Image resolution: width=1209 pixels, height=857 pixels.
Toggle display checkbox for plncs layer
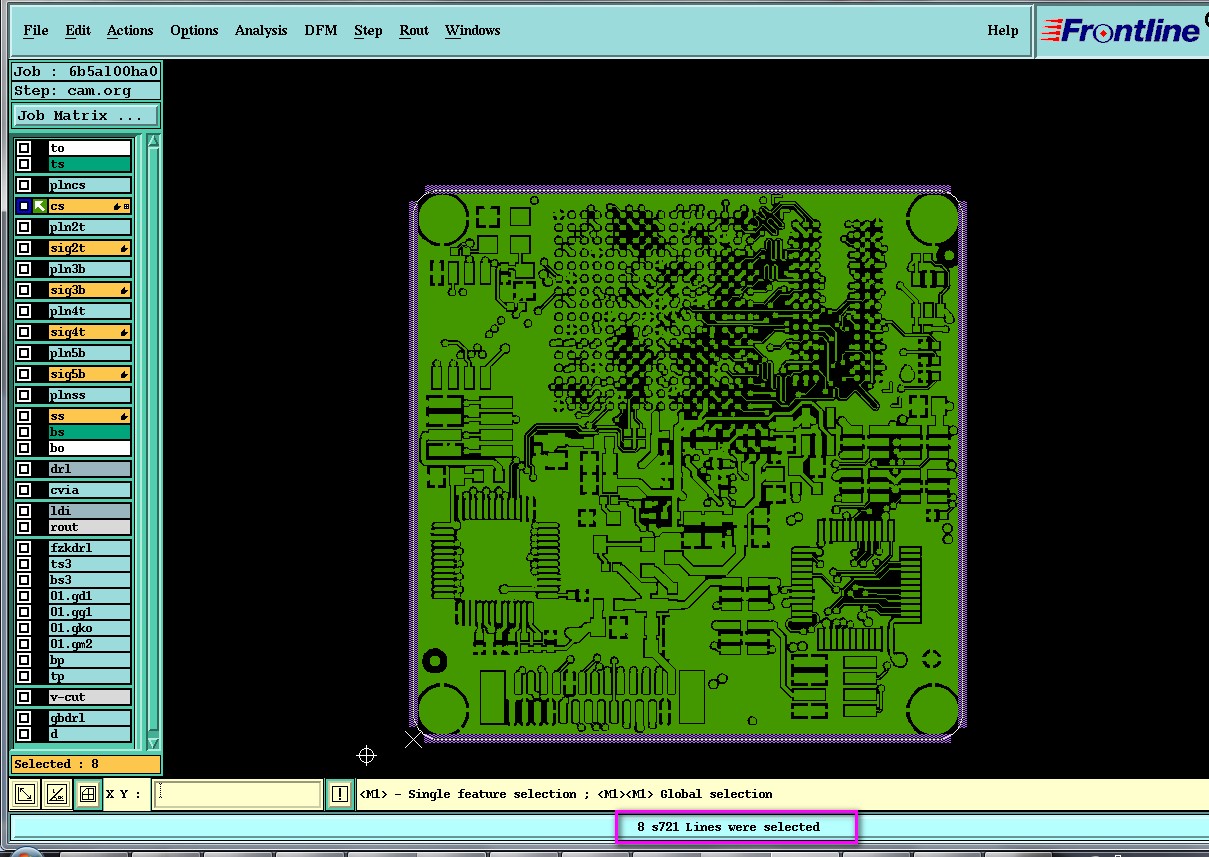coord(24,185)
